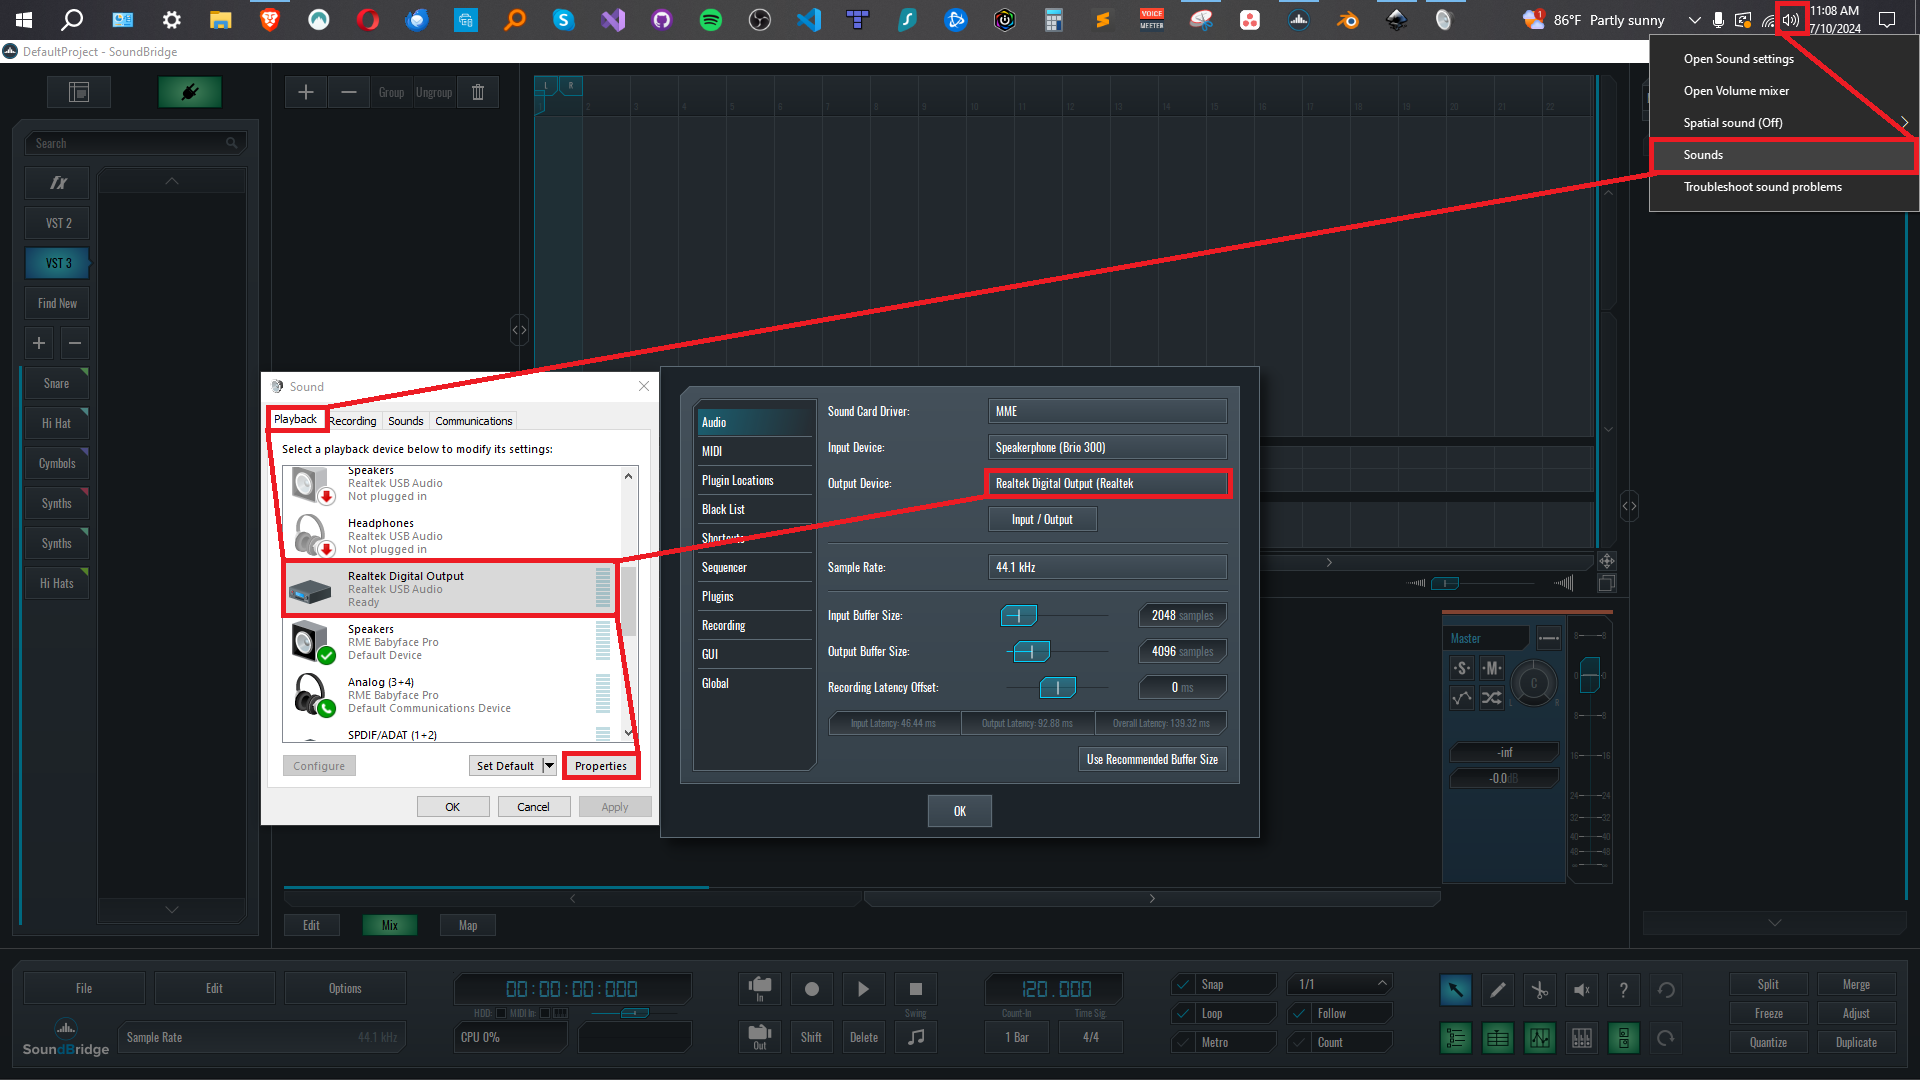This screenshot has height=1080, width=1920.
Task: Start playback with the play button
Action: (x=864, y=989)
